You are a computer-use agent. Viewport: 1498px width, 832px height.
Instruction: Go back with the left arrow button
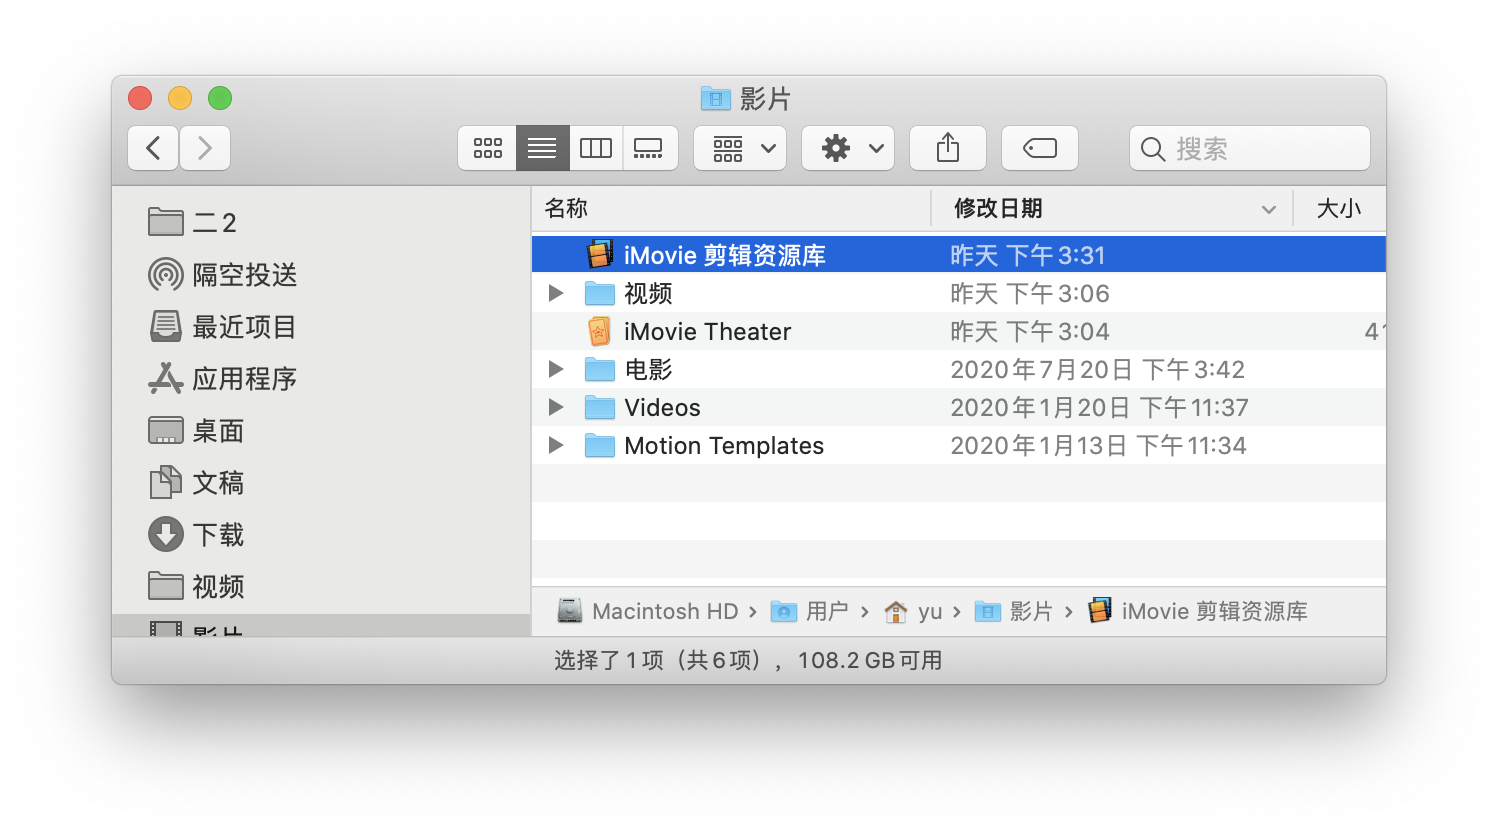(153, 148)
